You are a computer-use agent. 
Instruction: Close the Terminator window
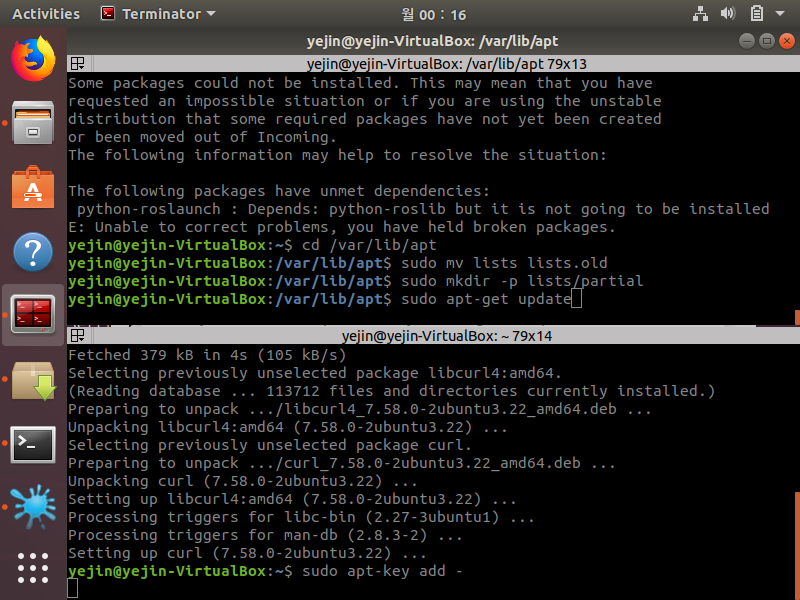coord(787,41)
